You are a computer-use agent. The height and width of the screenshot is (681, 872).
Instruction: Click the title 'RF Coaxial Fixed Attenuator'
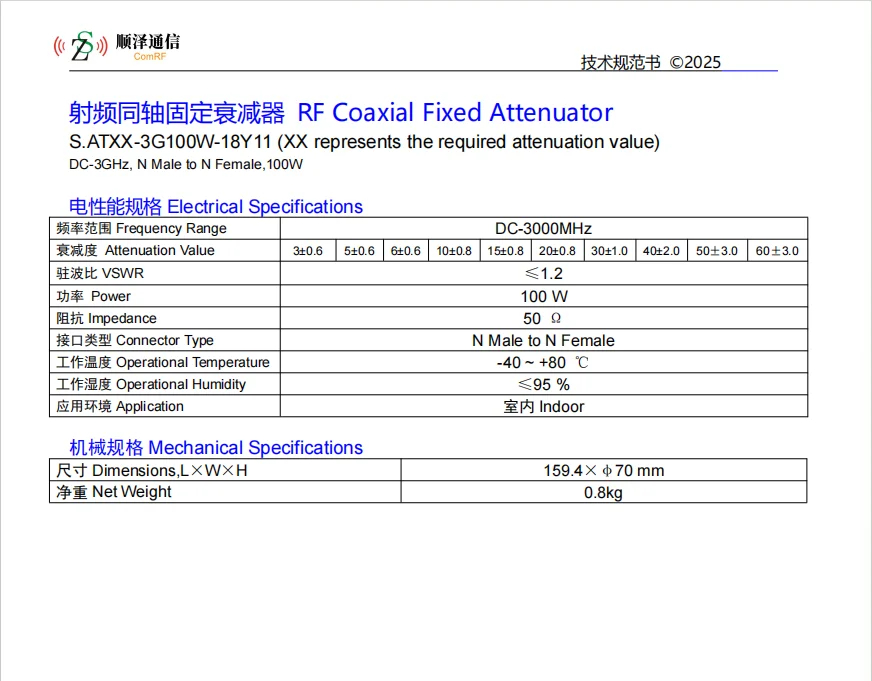click(x=455, y=112)
